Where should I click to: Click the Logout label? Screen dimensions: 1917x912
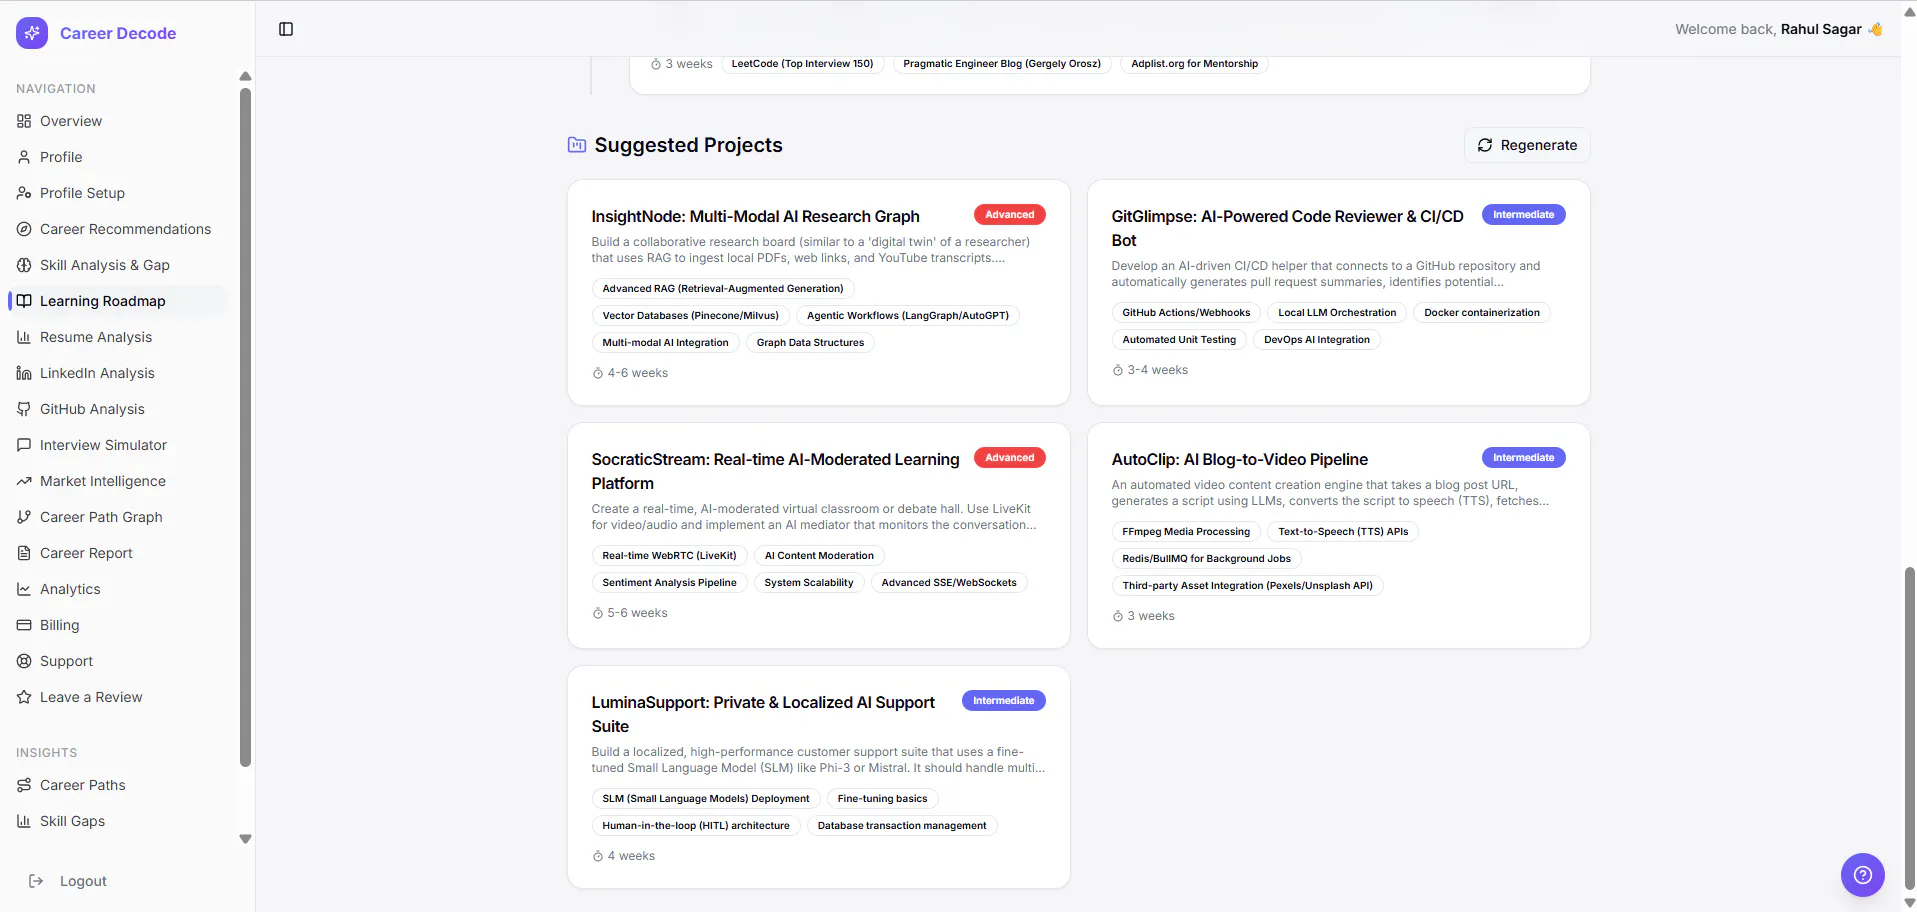point(83,881)
